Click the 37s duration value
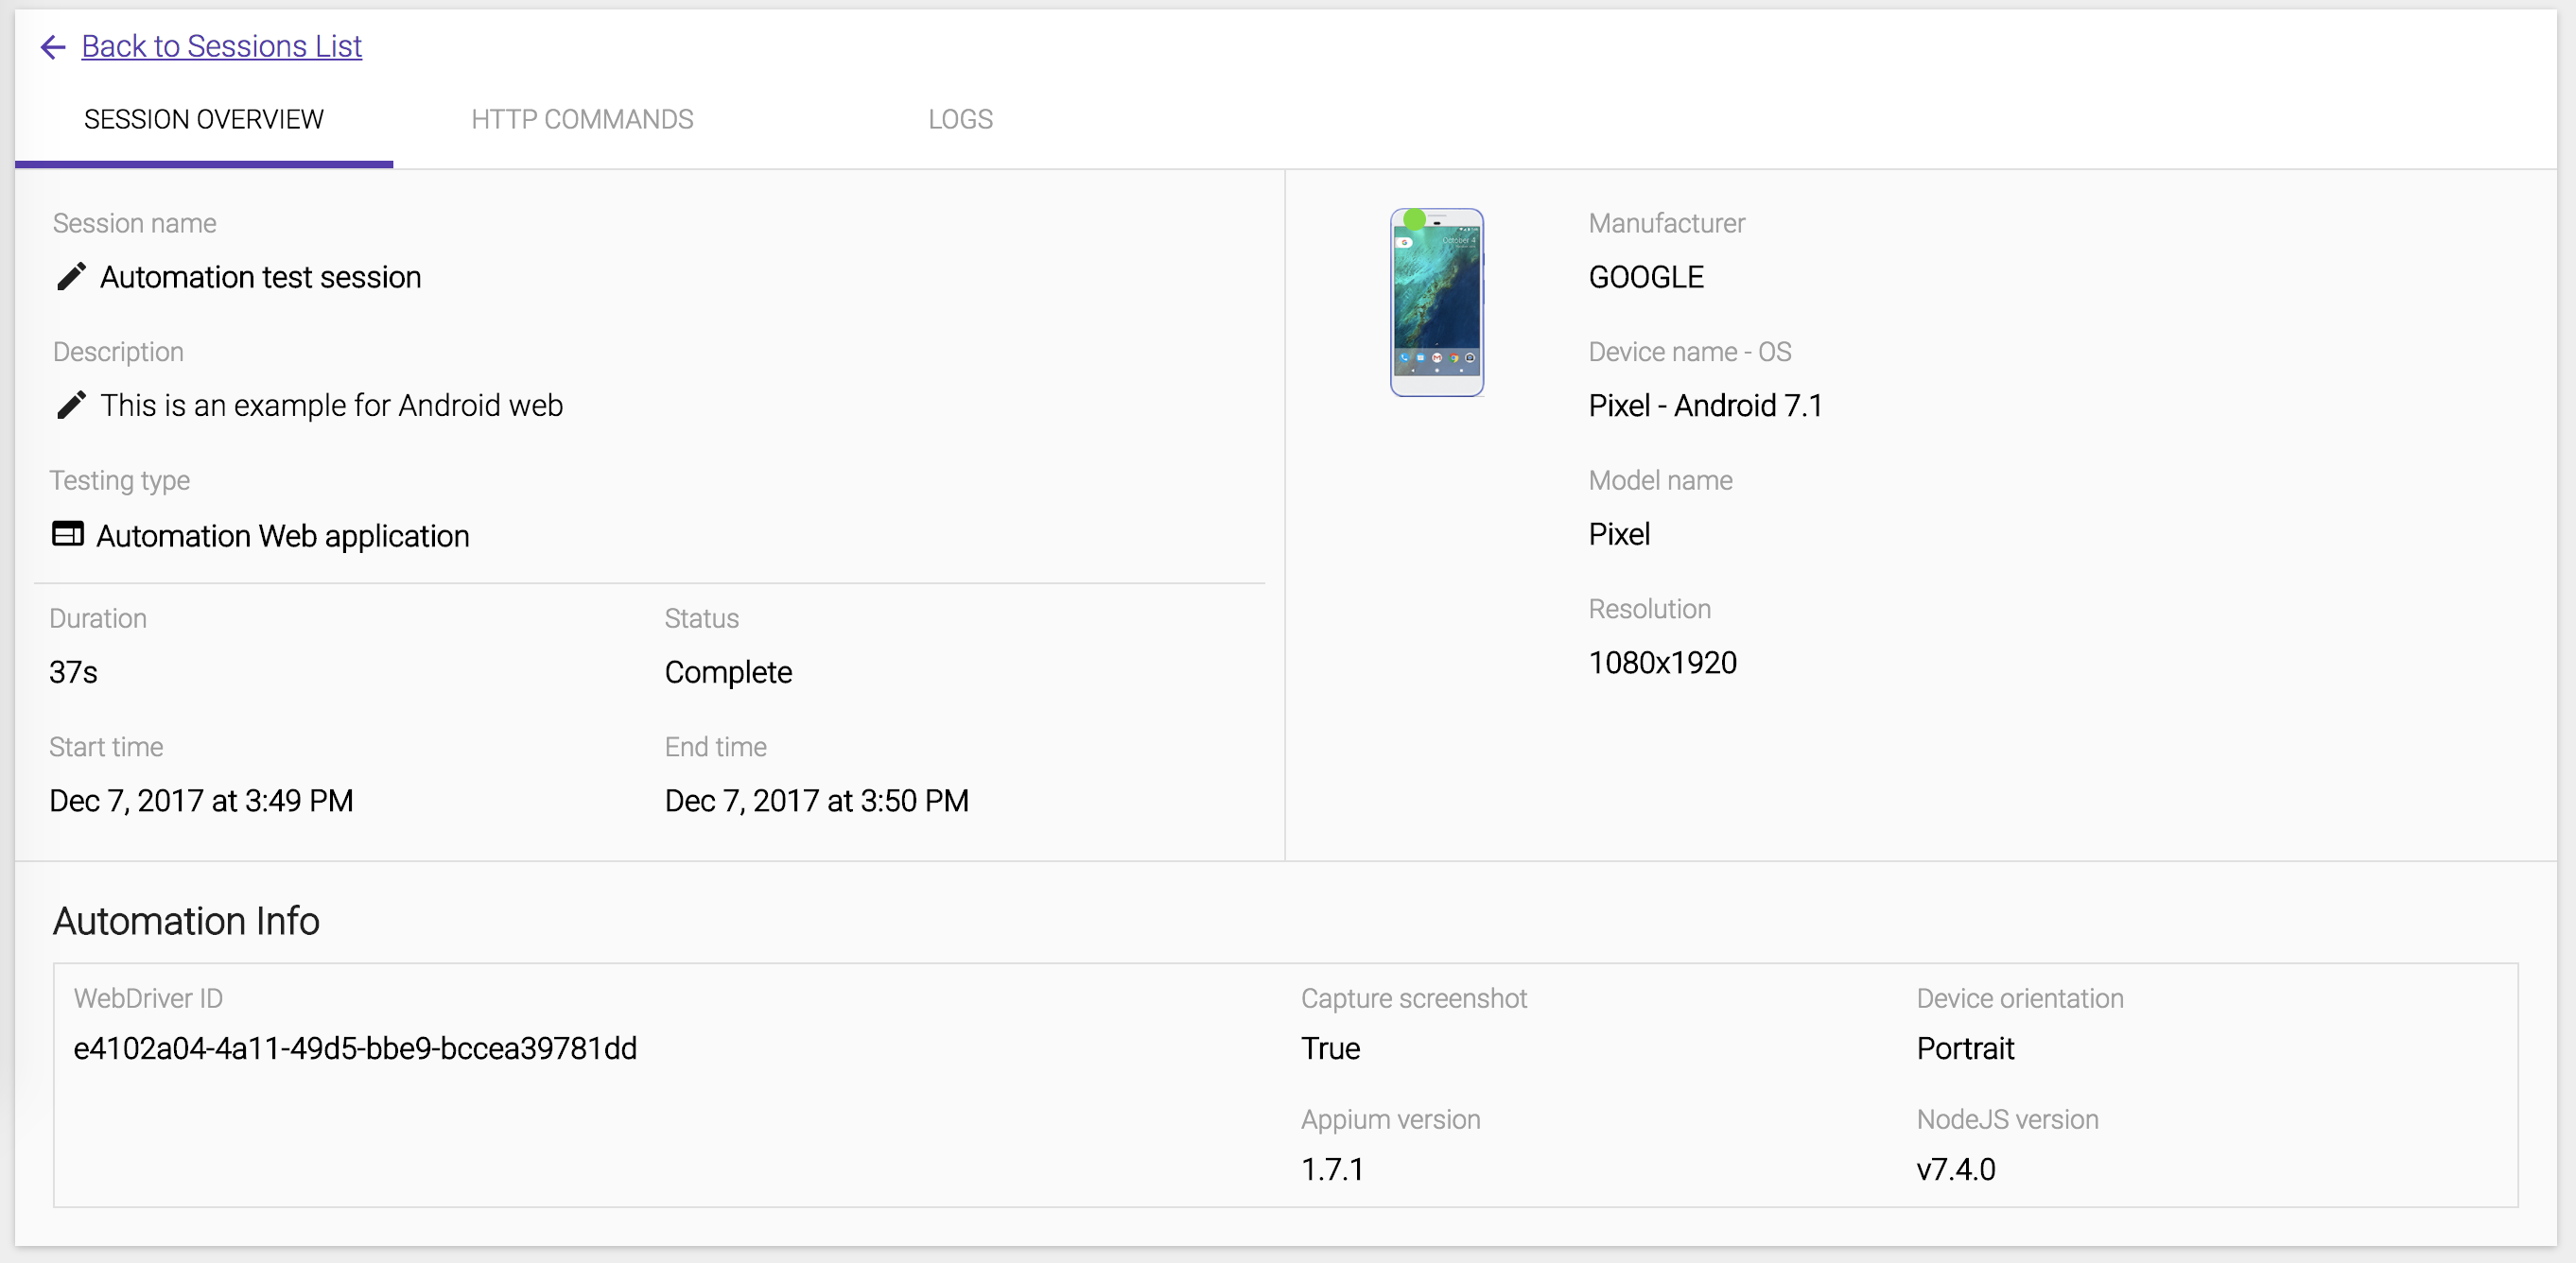The width and height of the screenshot is (2576, 1263). [x=73, y=672]
